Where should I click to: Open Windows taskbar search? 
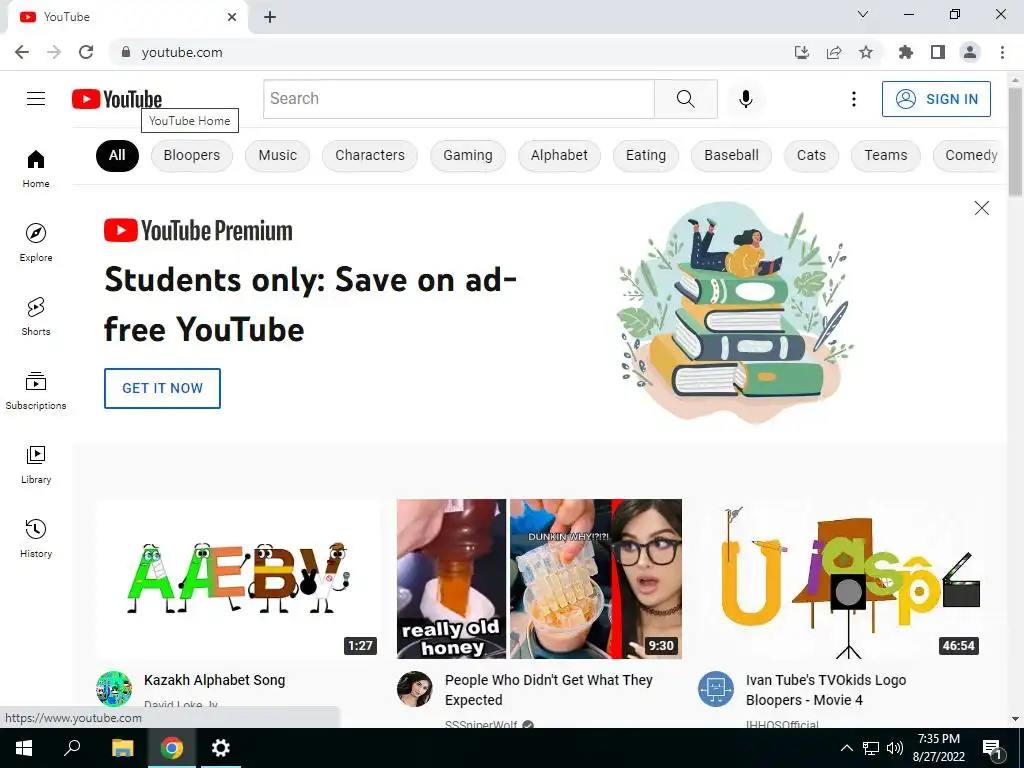pos(72,748)
